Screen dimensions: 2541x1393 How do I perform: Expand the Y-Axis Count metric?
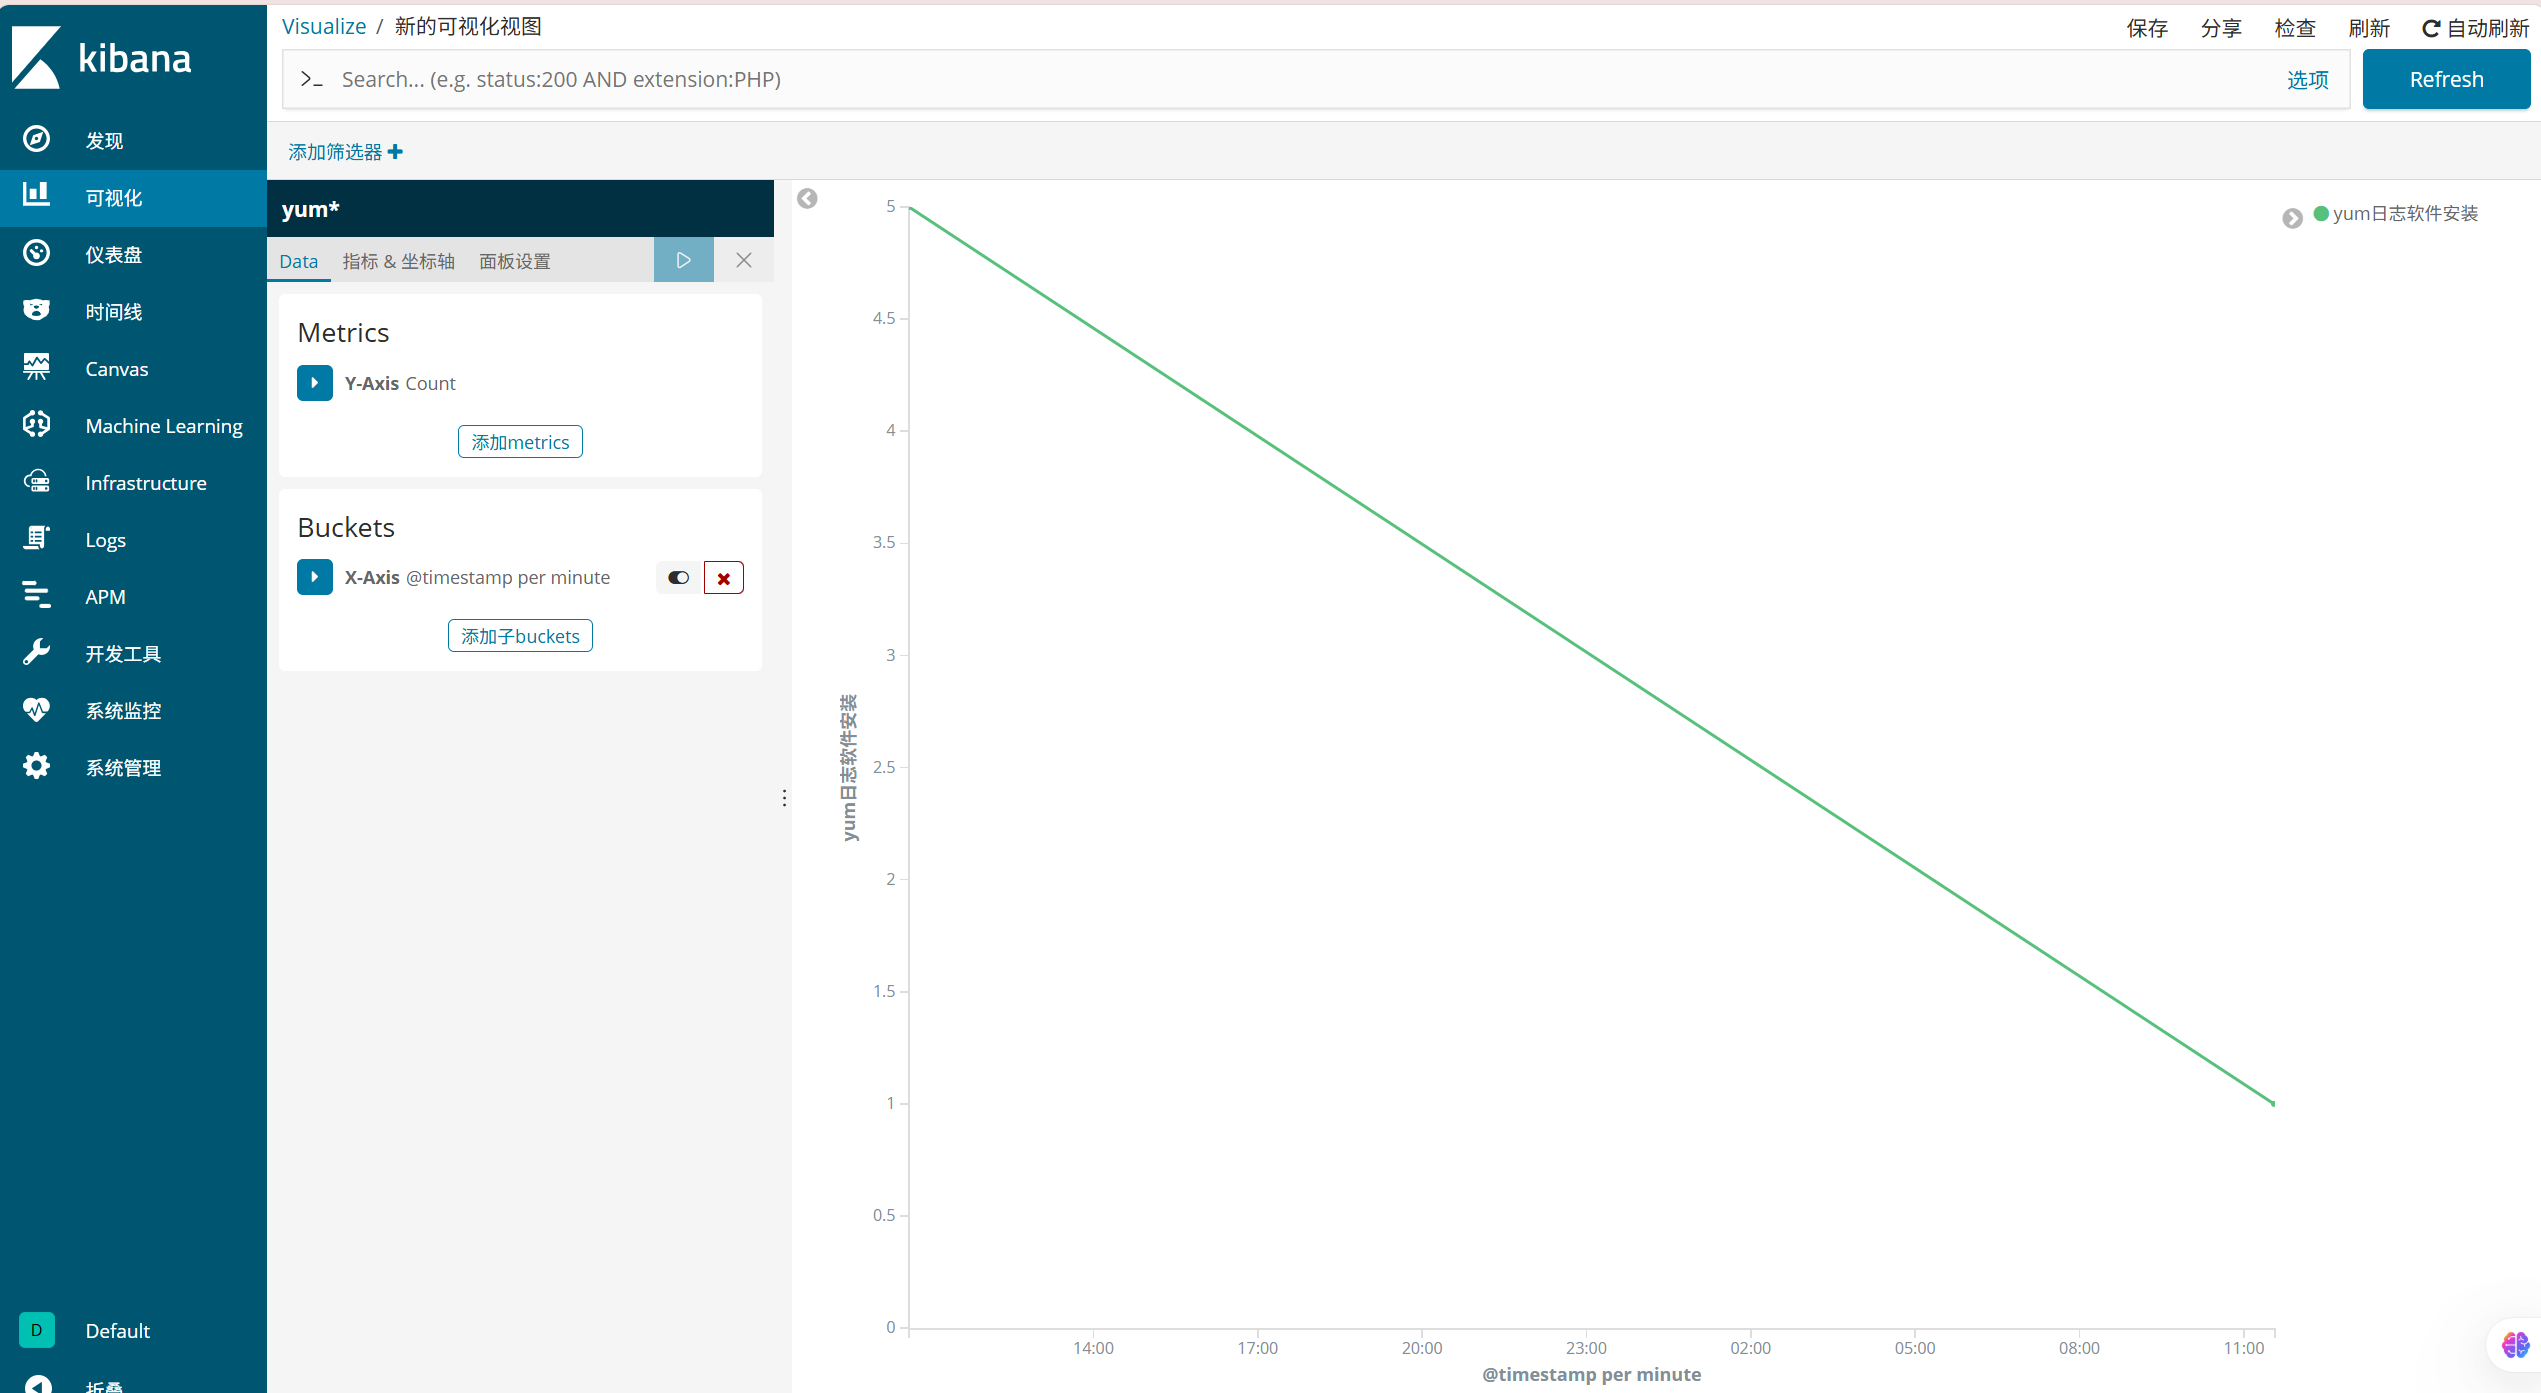[315, 383]
